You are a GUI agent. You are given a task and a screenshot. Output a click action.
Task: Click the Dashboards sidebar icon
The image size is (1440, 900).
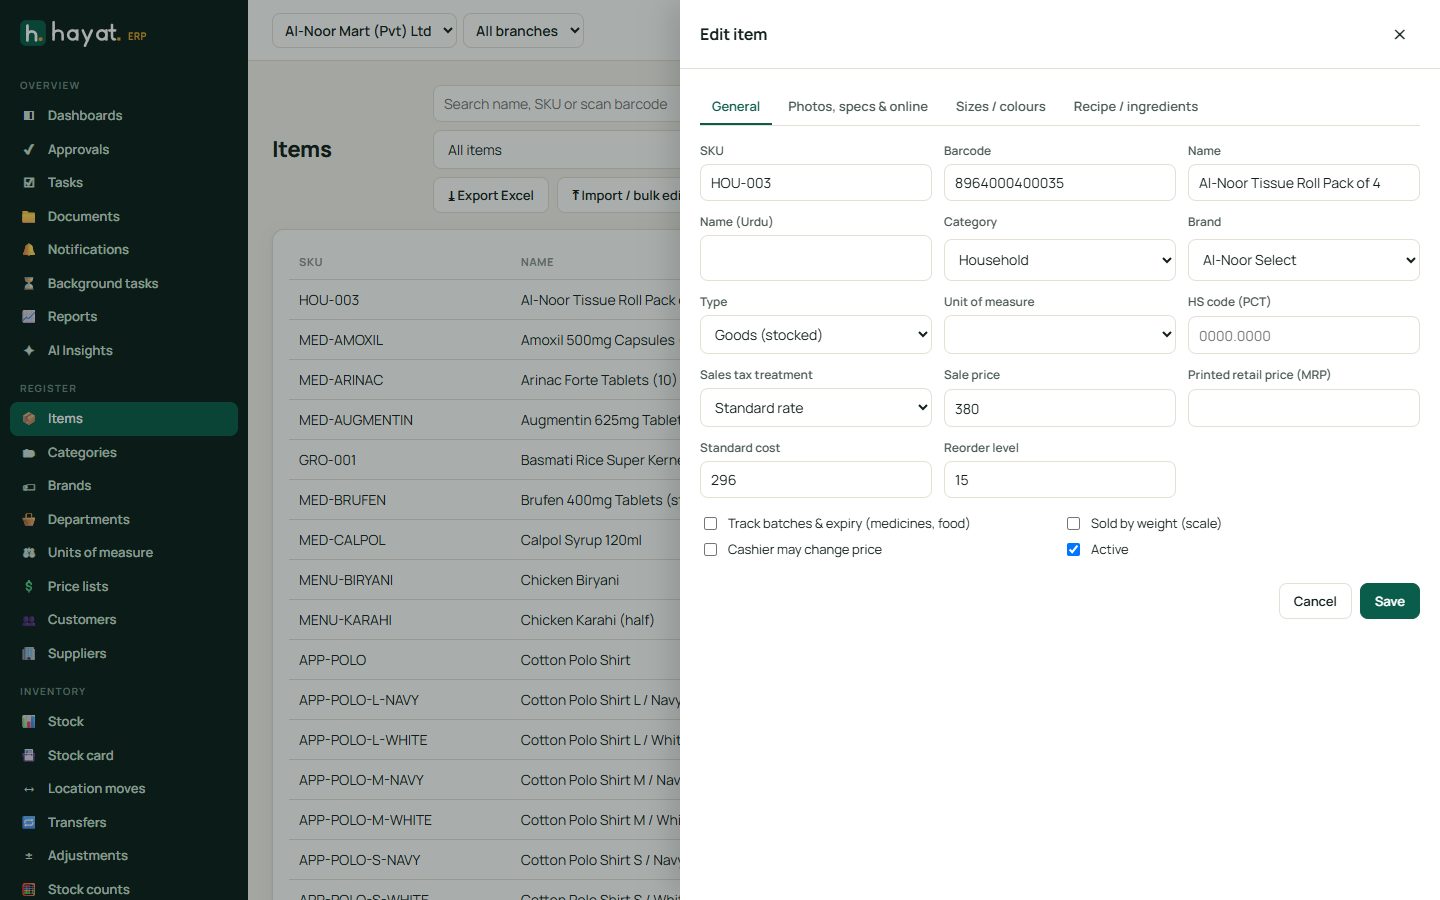click(29, 116)
